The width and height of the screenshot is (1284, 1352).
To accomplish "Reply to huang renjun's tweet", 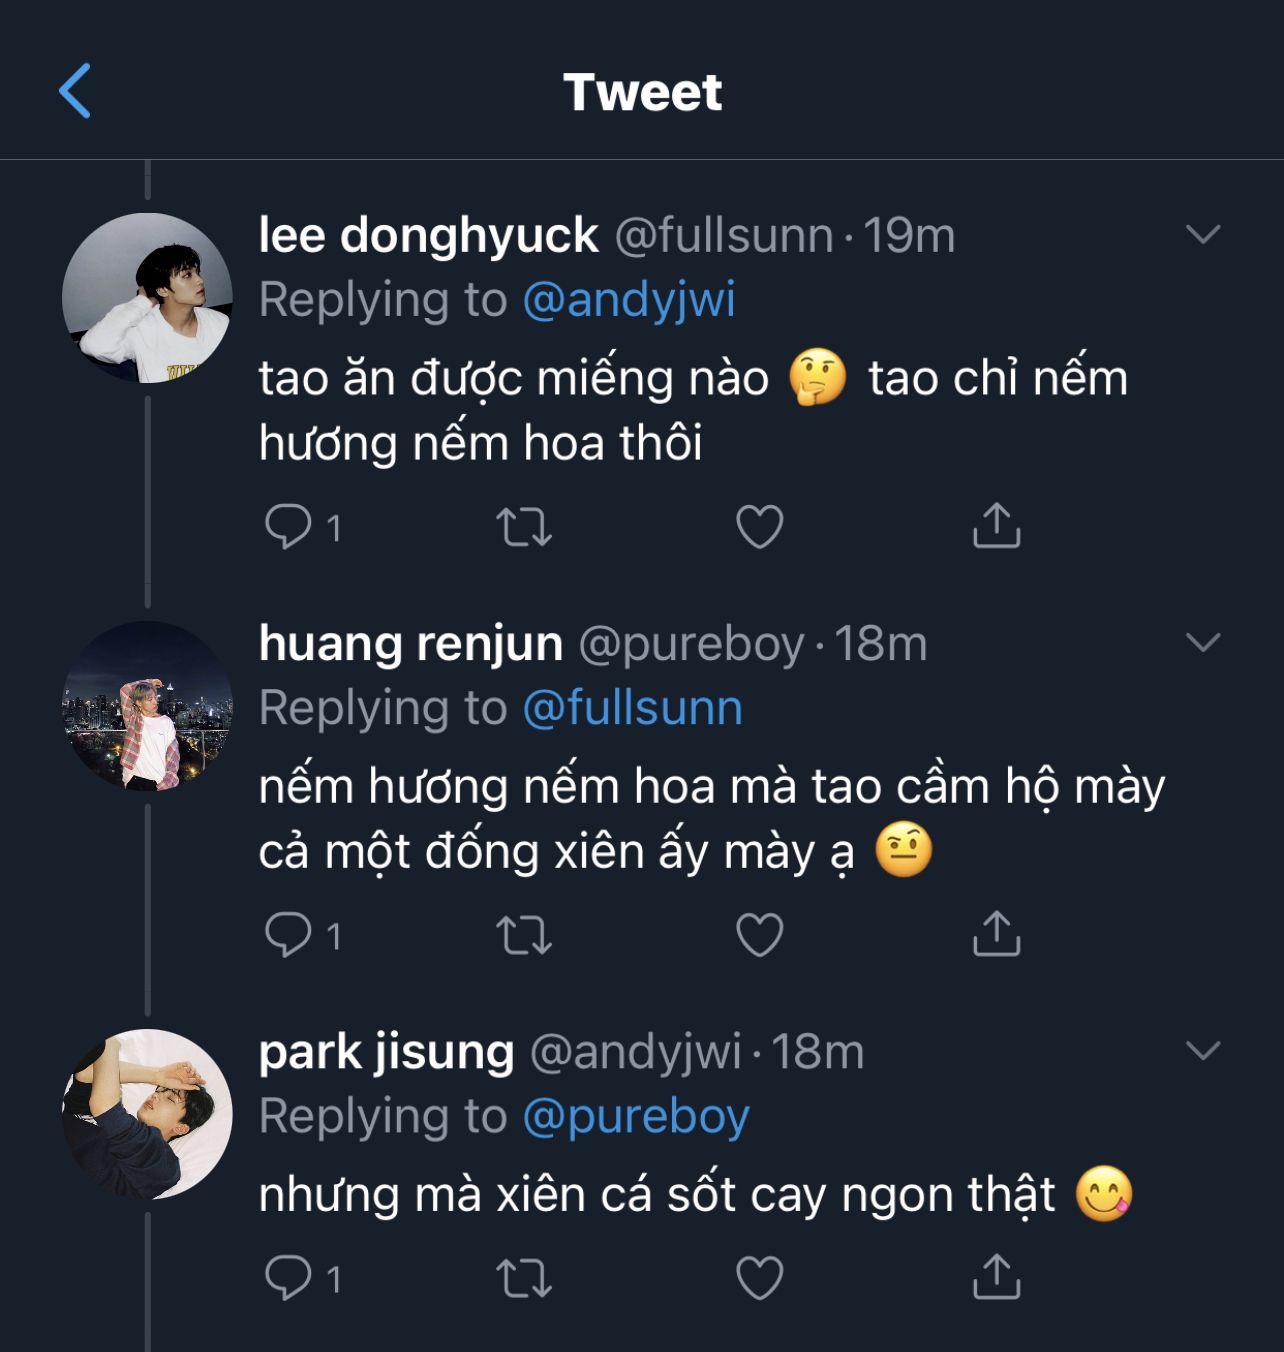I will pyautogui.click(x=288, y=934).
